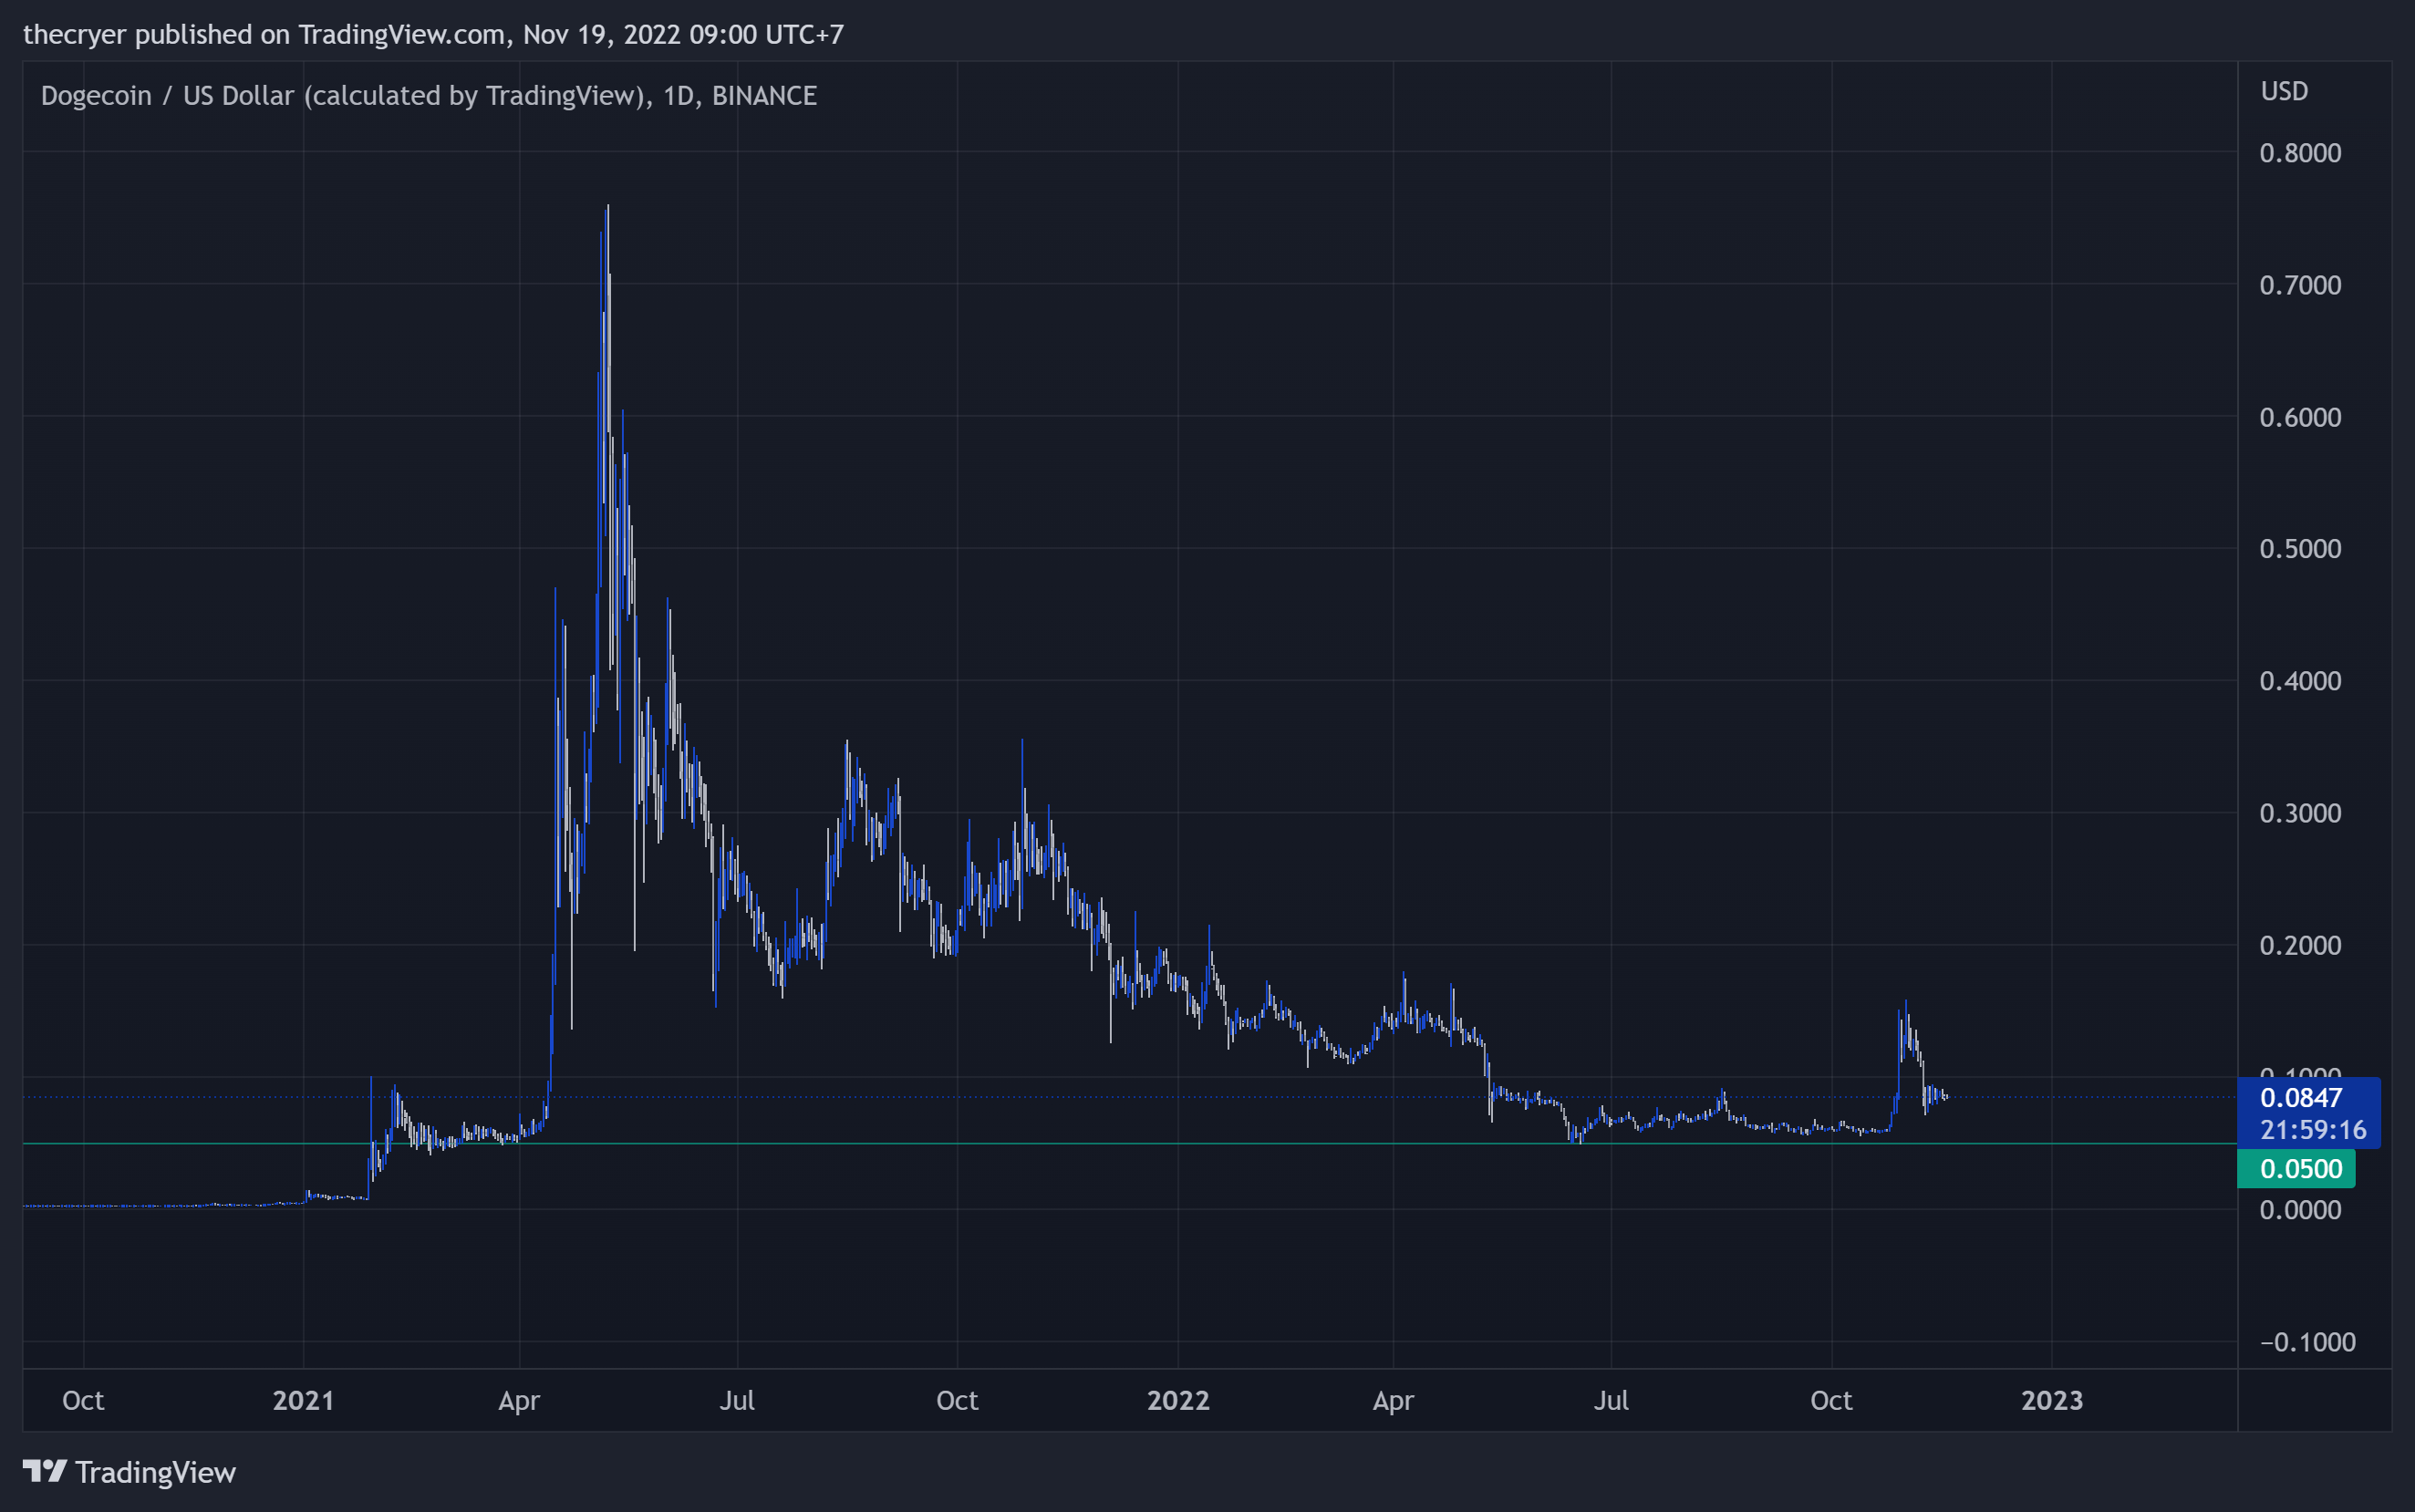Click the Apr label right after 2022
Screen dimensions: 2415x1512
1393,1401
